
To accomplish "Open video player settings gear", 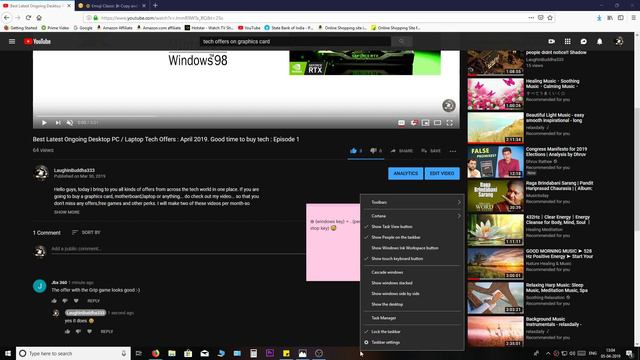I will tap(413, 122).
